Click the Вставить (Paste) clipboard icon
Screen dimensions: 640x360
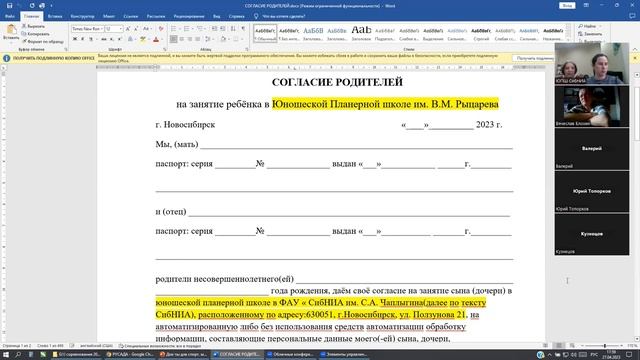(x=11, y=30)
